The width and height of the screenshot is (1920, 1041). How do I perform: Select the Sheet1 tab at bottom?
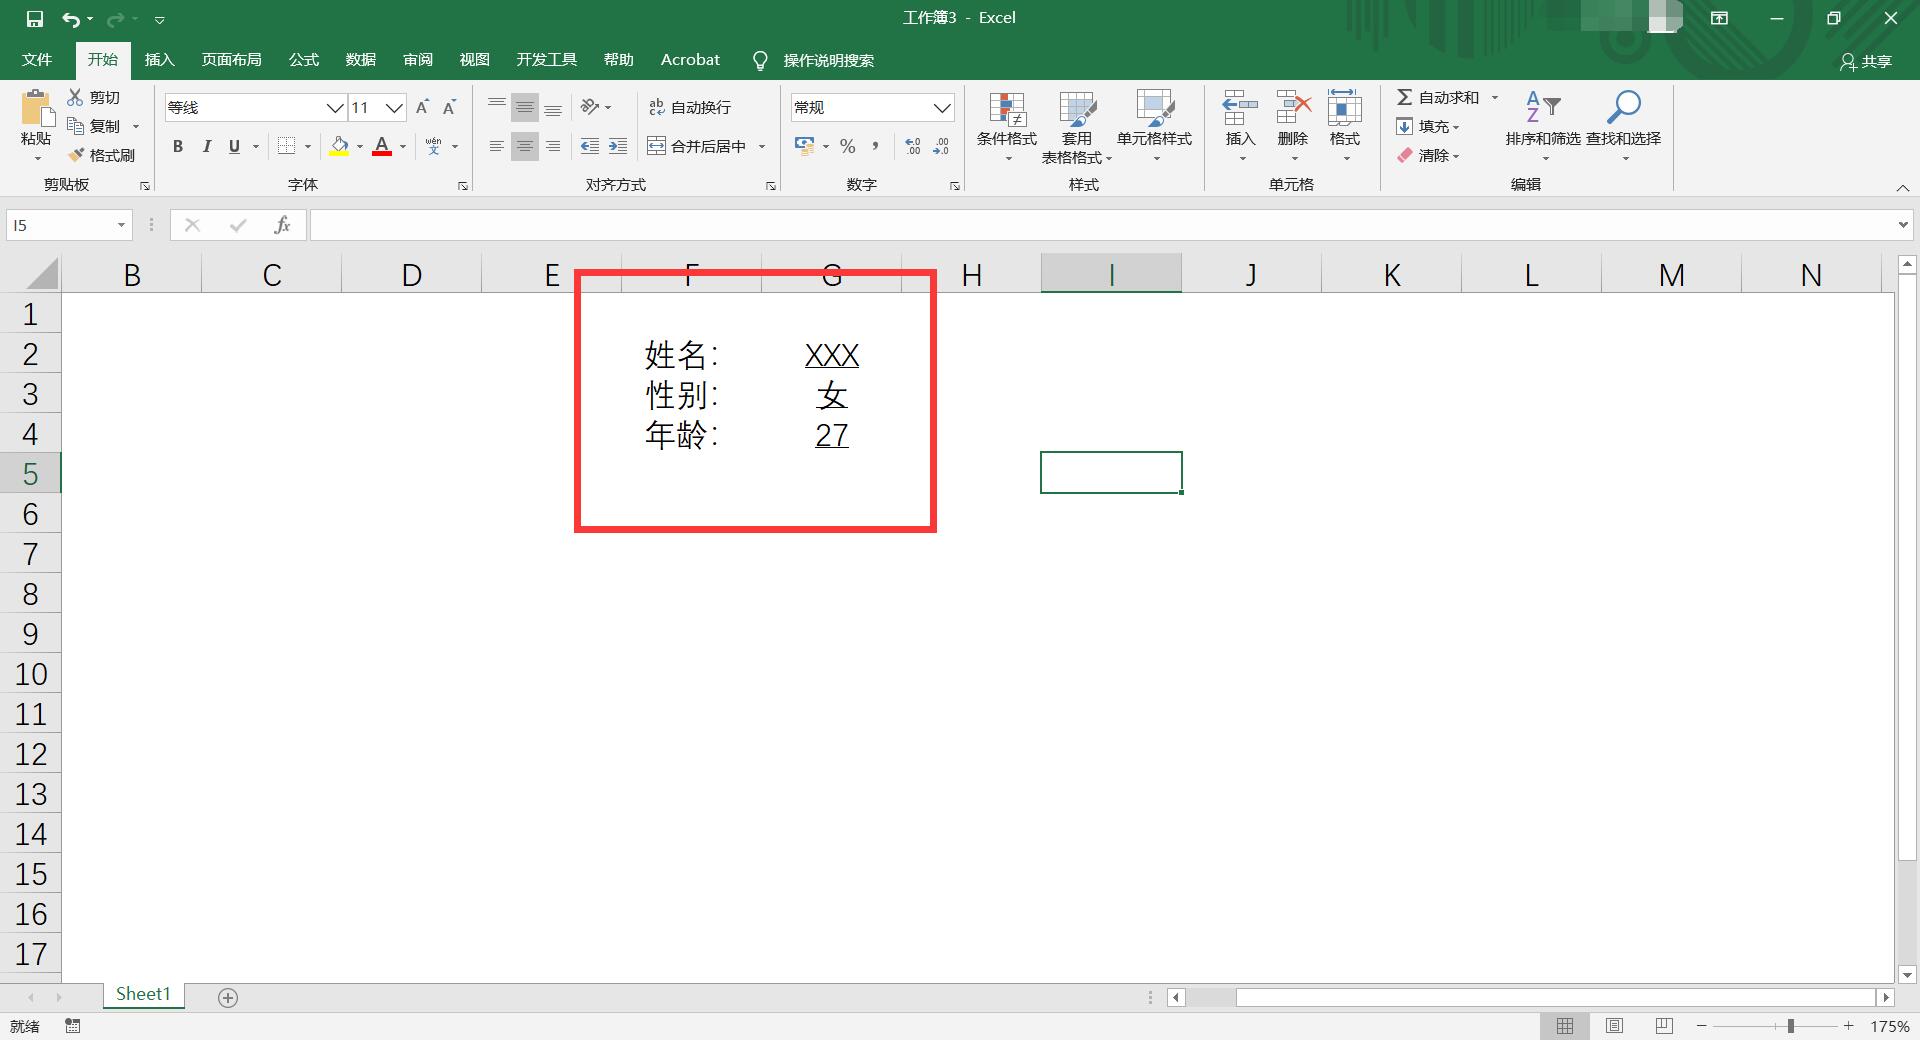point(143,993)
